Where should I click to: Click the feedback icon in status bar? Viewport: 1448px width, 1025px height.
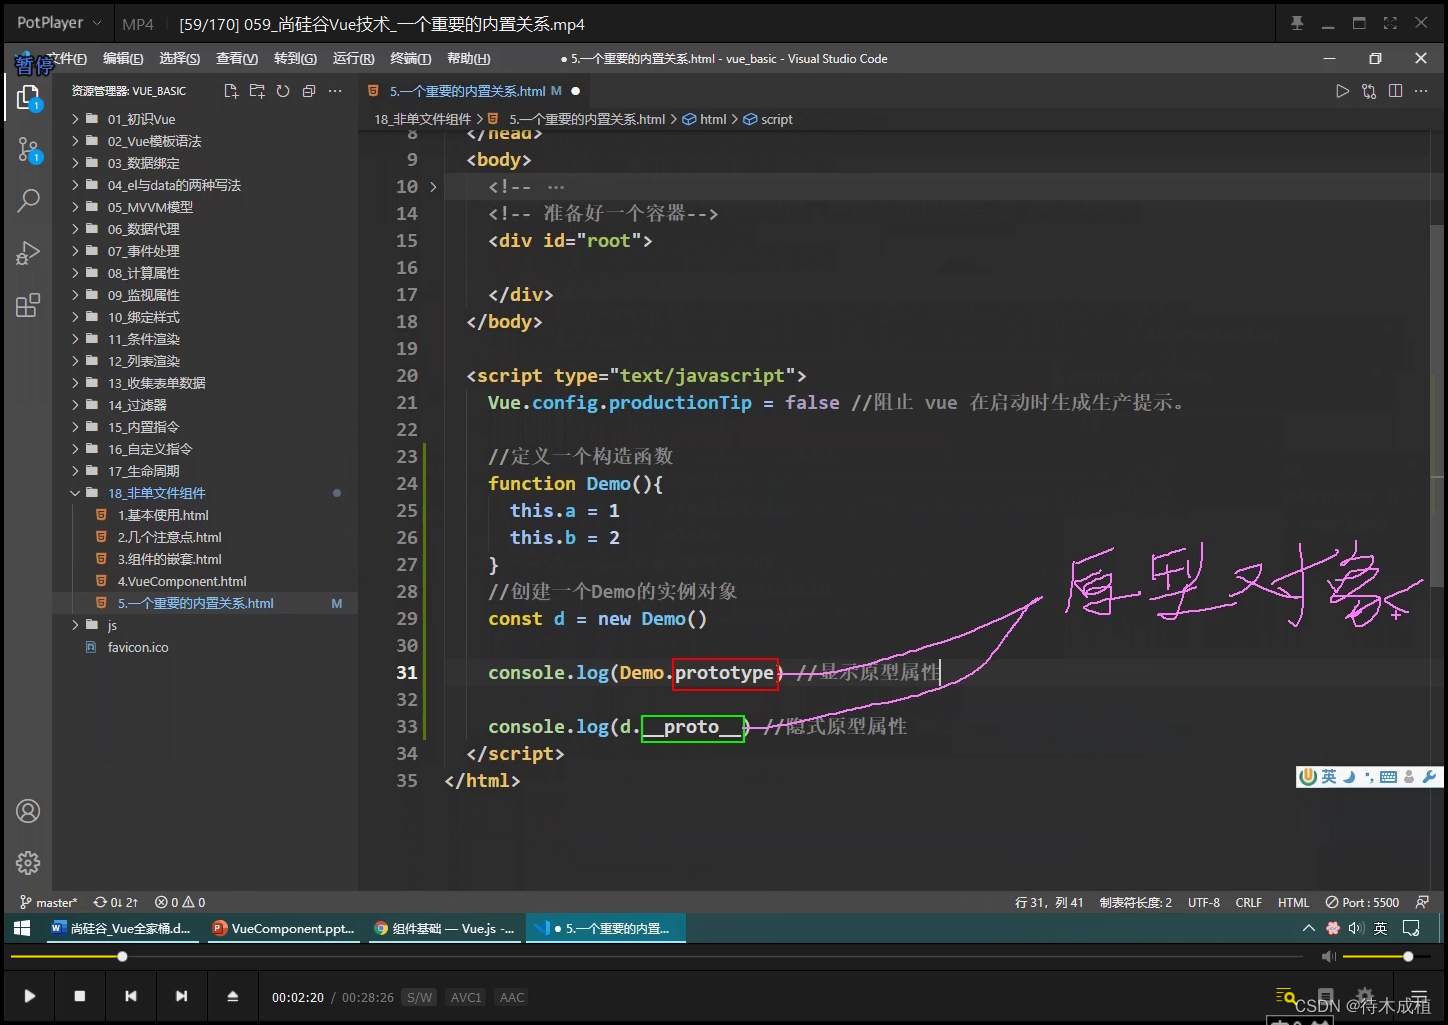(x=1422, y=902)
